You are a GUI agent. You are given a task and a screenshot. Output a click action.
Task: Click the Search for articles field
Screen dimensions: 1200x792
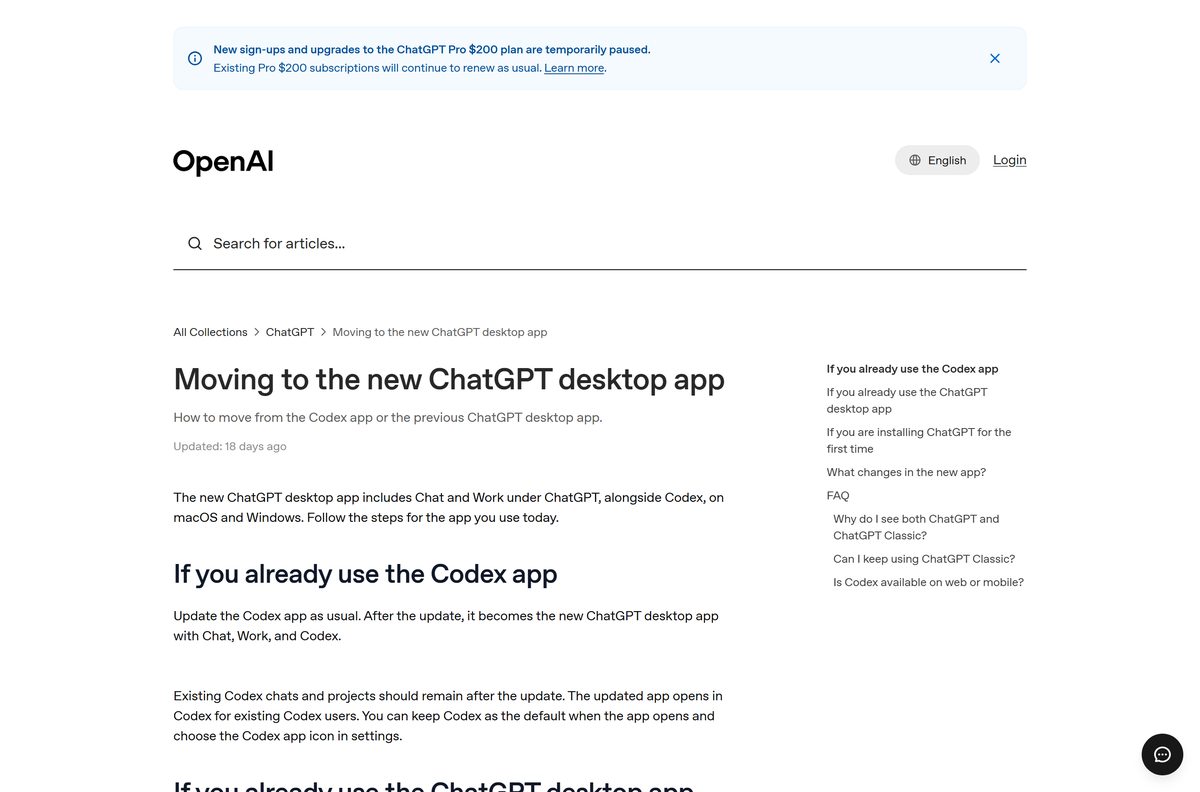point(600,243)
